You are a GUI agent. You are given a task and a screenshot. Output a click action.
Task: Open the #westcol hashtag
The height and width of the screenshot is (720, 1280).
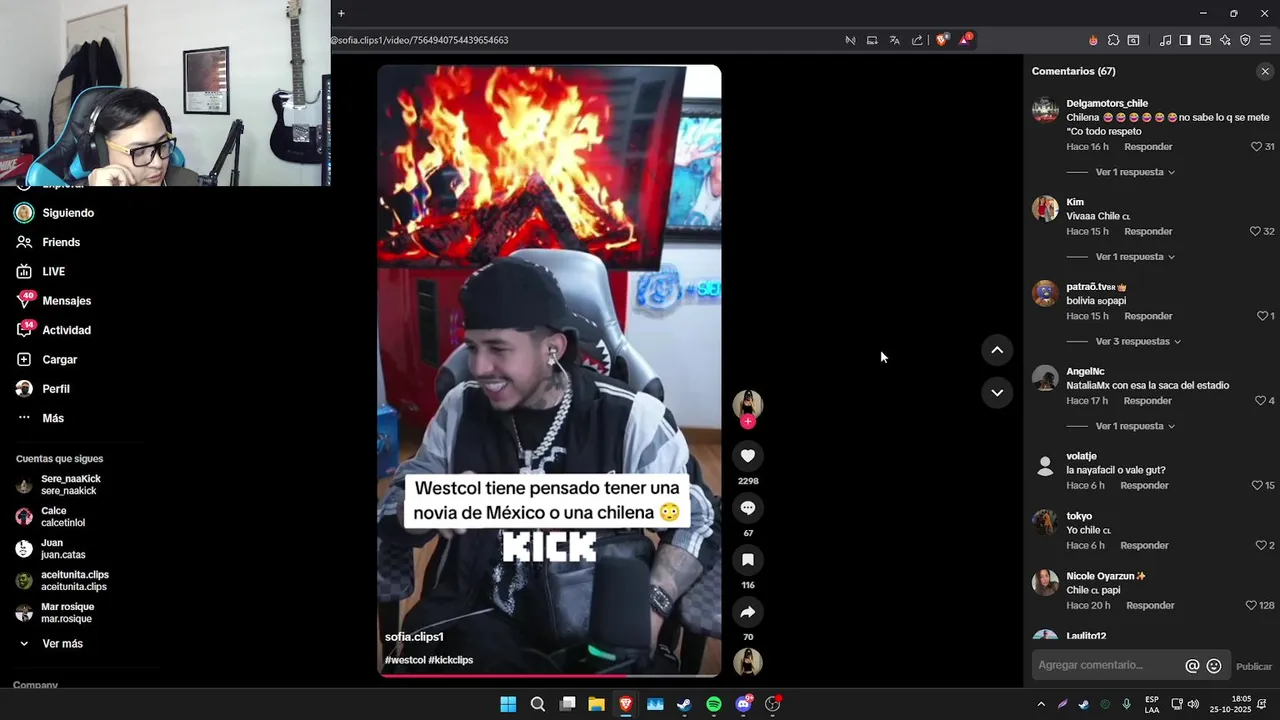405,660
